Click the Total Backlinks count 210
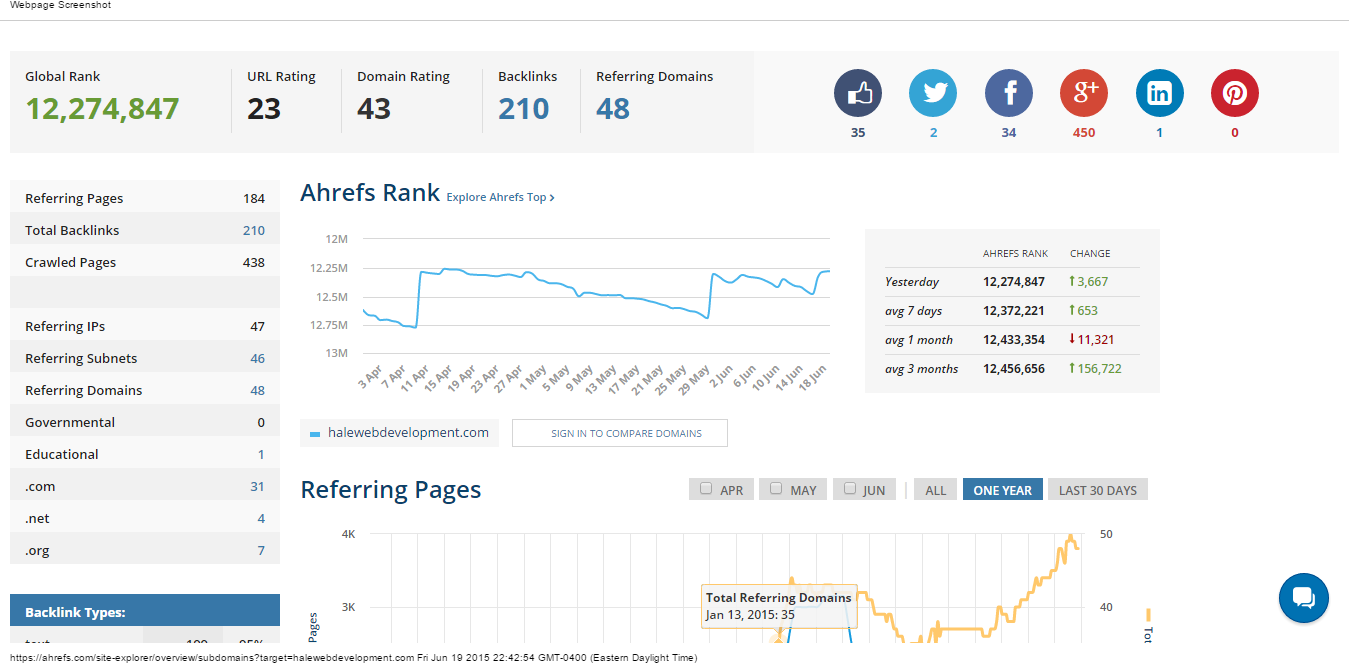The image size is (1349, 663). point(254,230)
